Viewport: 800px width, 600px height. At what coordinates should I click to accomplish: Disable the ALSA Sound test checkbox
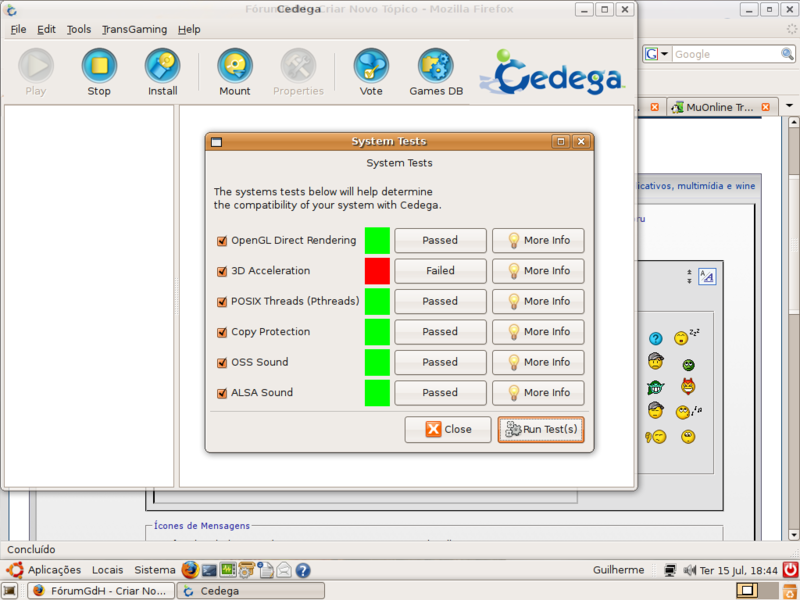click(x=222, y=393)
